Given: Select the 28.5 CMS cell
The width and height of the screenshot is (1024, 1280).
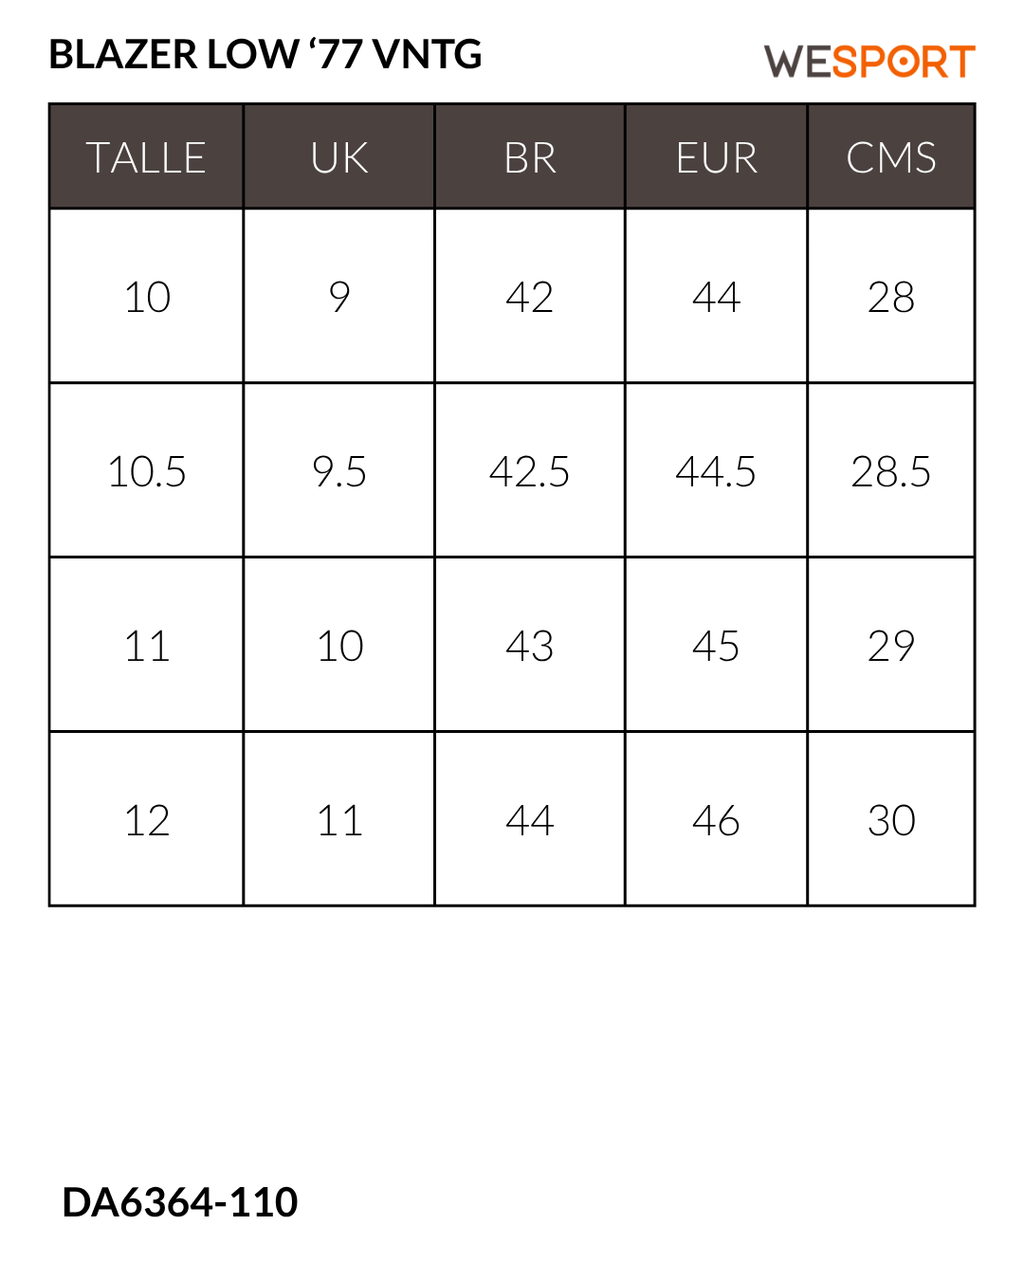Looking at the screenshot, I should pyautogui.click(x=891, y=470).
